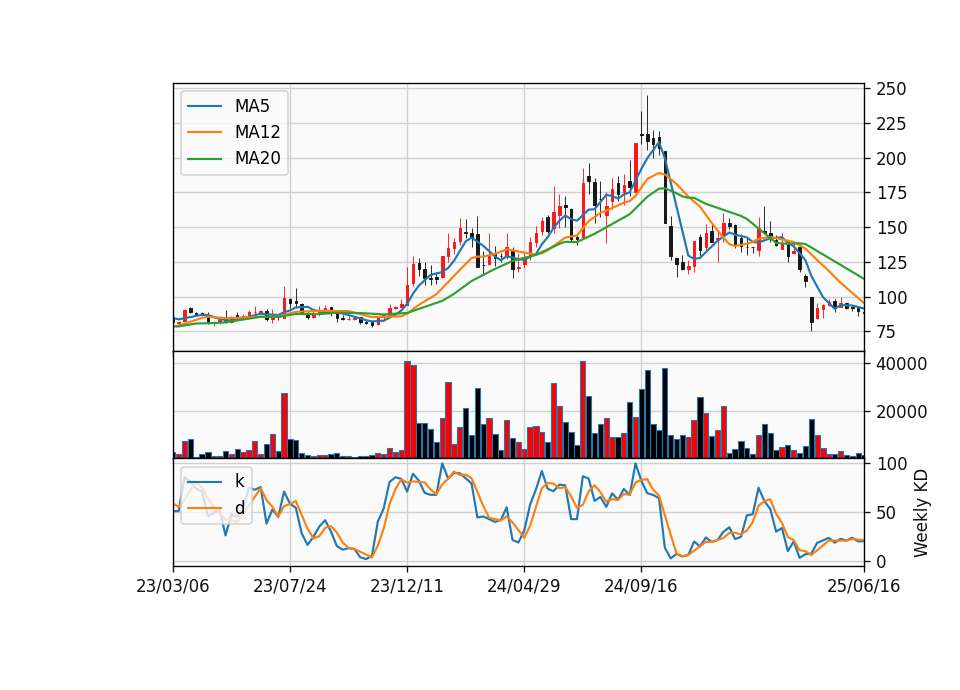Click the 225 price axis label

[891, 124]
